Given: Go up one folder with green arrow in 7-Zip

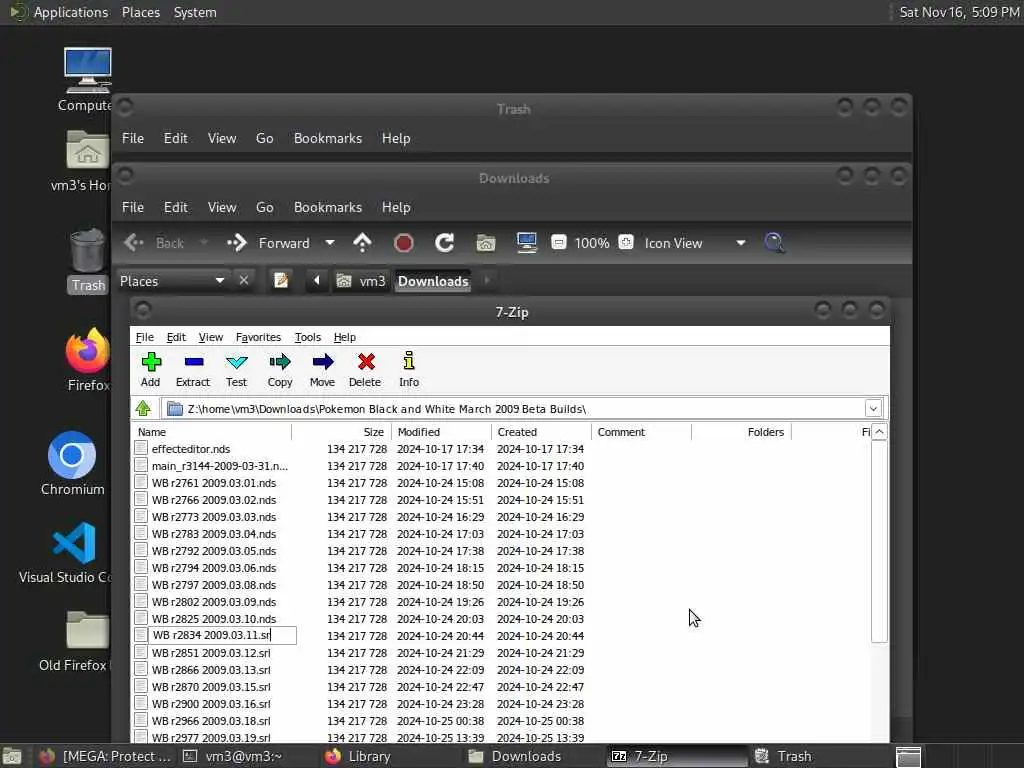Looking at the screenshot, I should click(144, 409).
